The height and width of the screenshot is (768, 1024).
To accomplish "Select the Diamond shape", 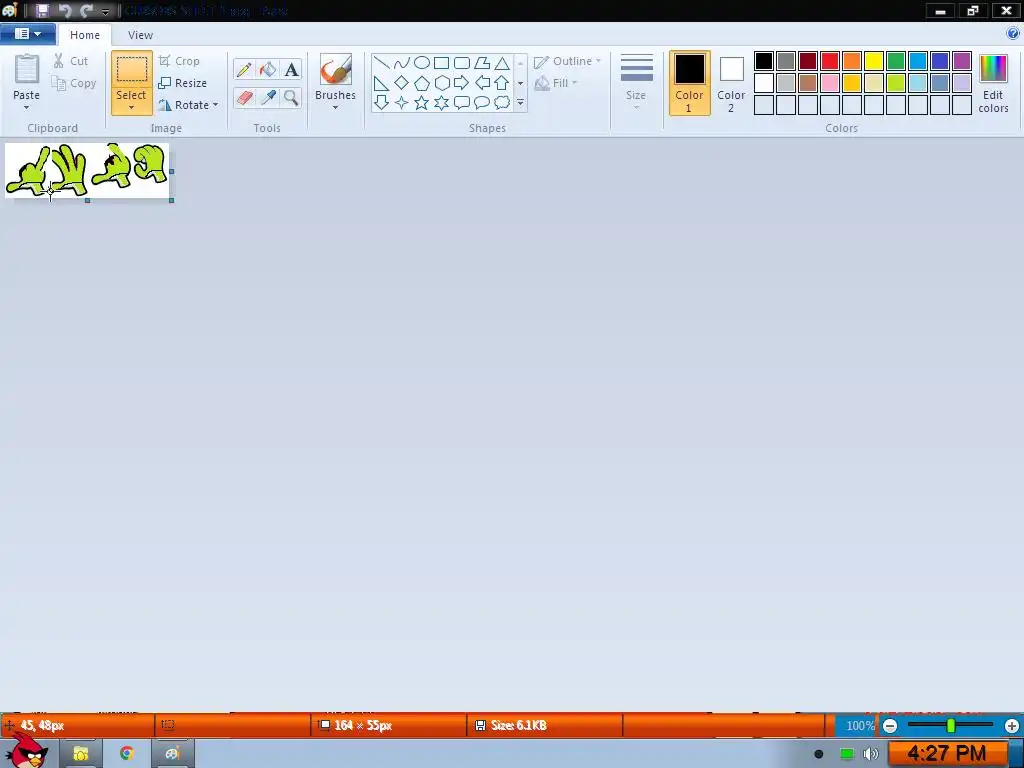I will pyautogui.click(x=402, y=83).
